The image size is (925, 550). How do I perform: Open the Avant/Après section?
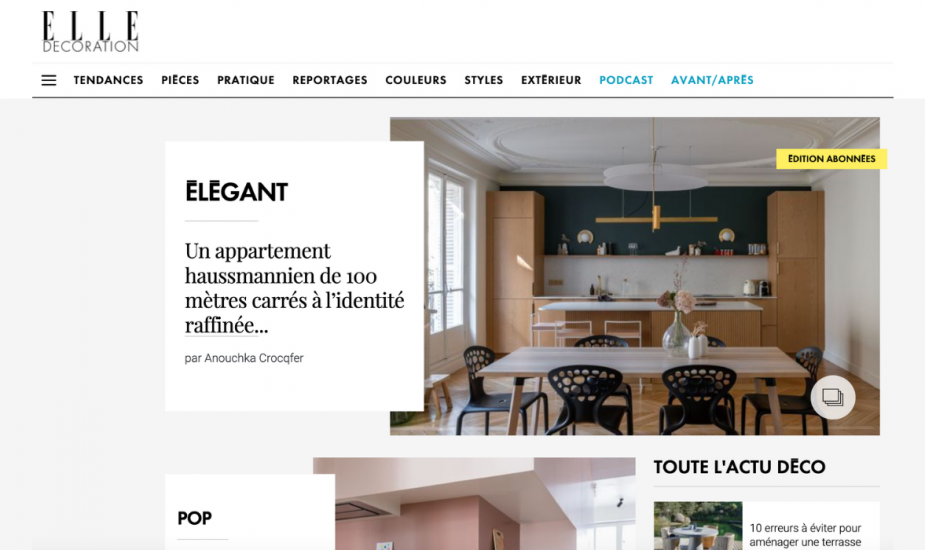tap(712, 80)
